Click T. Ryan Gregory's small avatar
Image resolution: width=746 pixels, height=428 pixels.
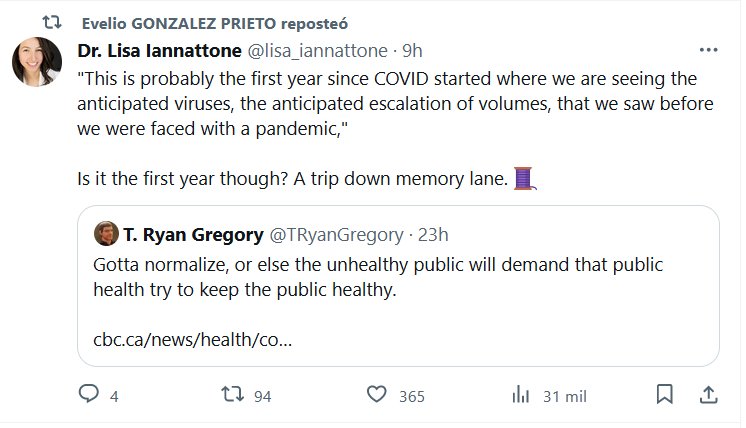click(x=106, y=235)
